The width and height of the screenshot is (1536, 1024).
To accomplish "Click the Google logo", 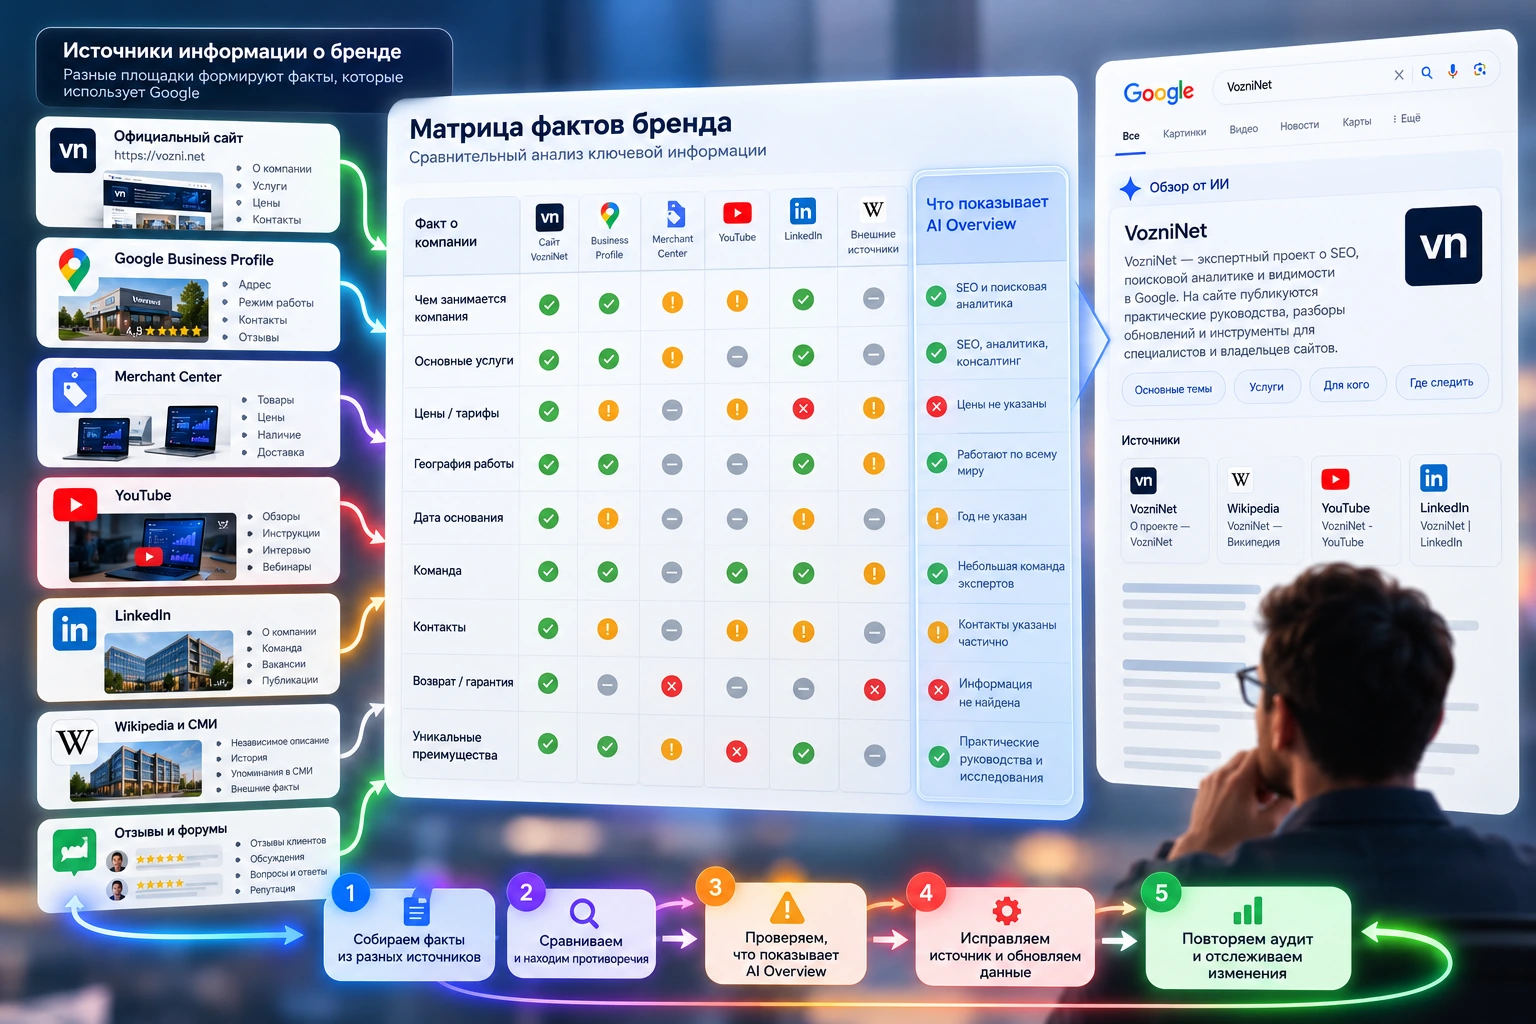I will (x=1158, y=93).
